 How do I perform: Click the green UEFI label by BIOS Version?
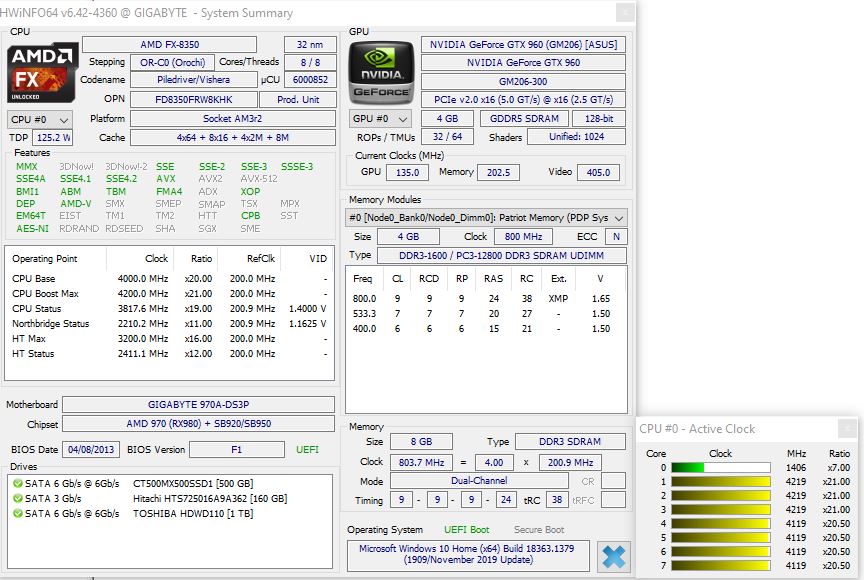tap(307, 449)
